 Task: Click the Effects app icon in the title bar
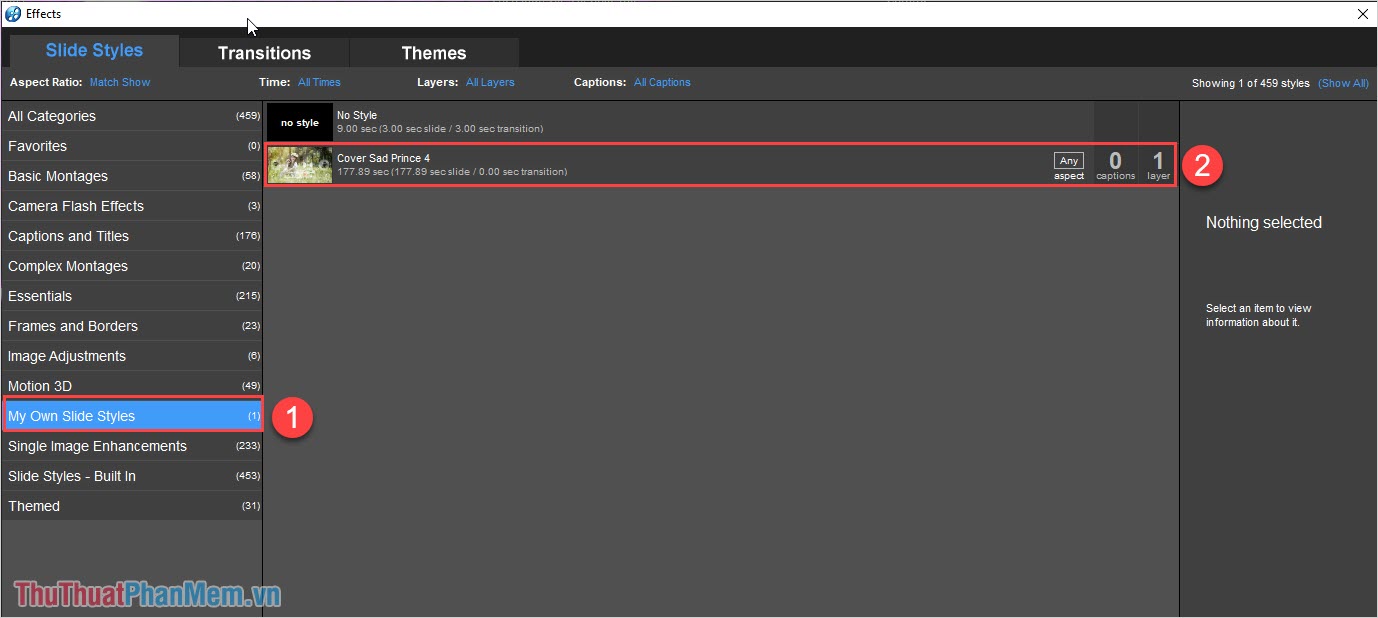click(14, 13)
